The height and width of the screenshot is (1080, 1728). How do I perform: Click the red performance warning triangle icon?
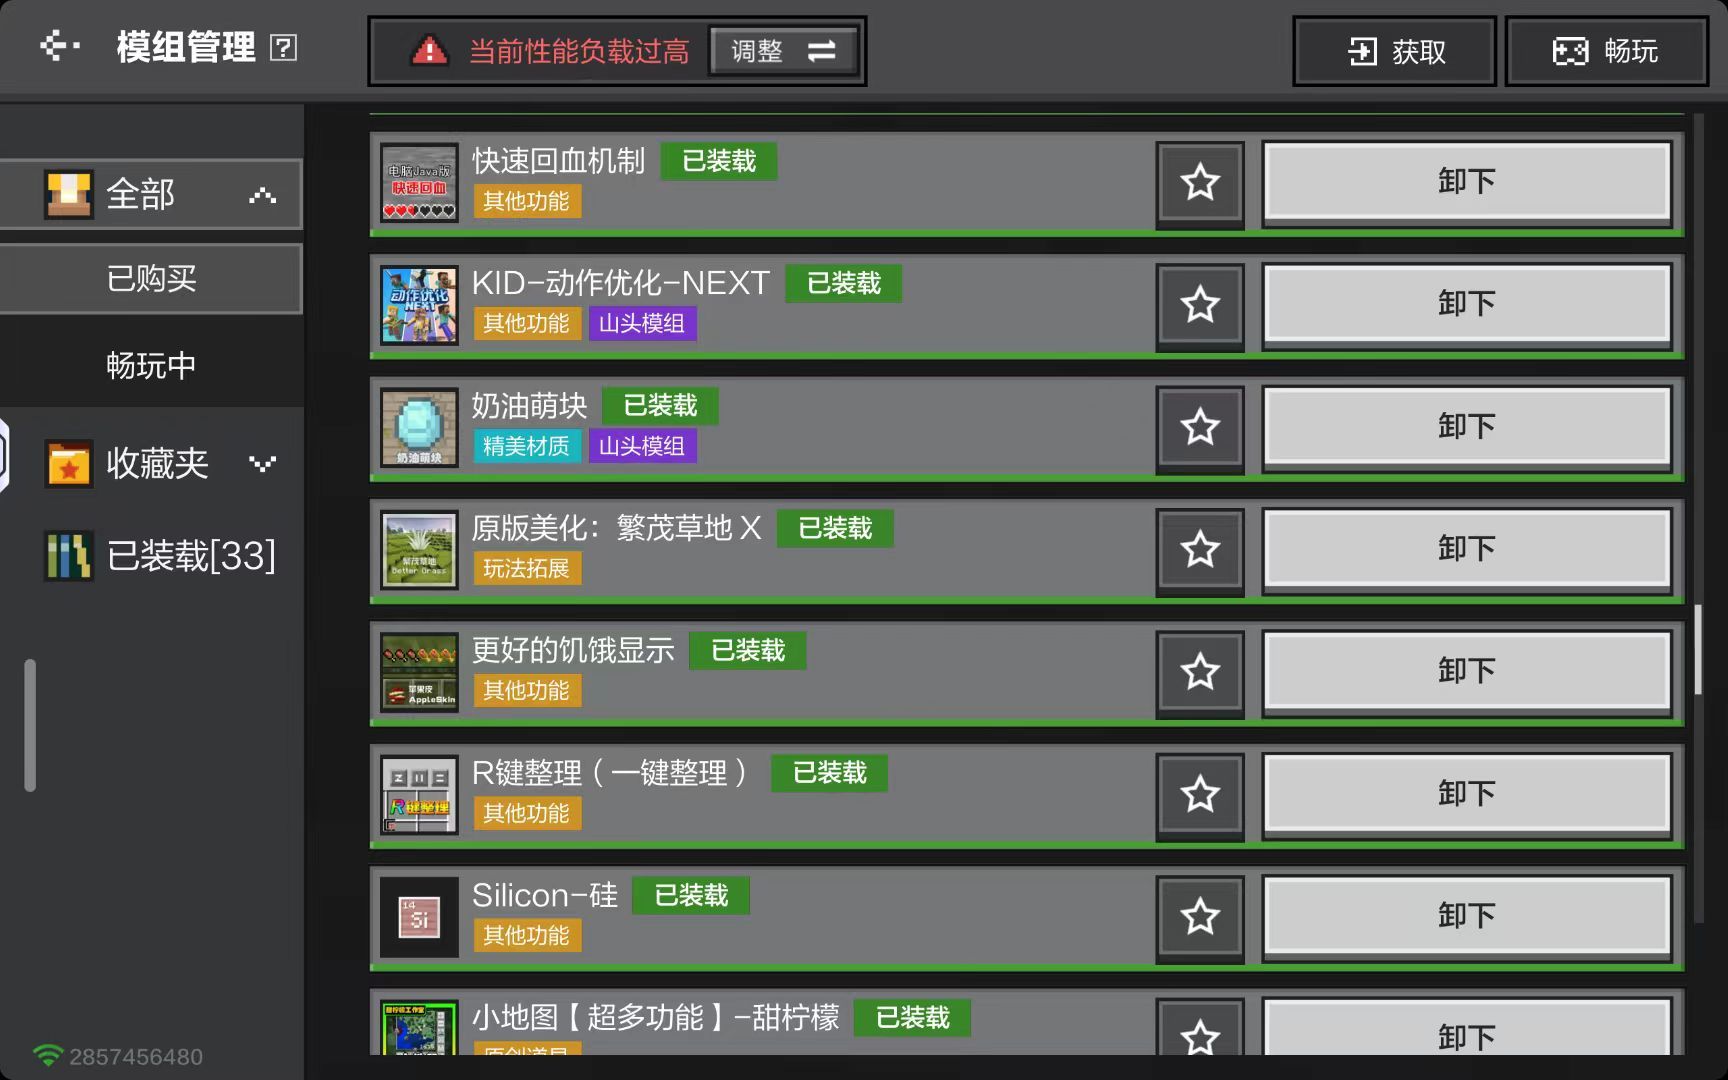430,50
